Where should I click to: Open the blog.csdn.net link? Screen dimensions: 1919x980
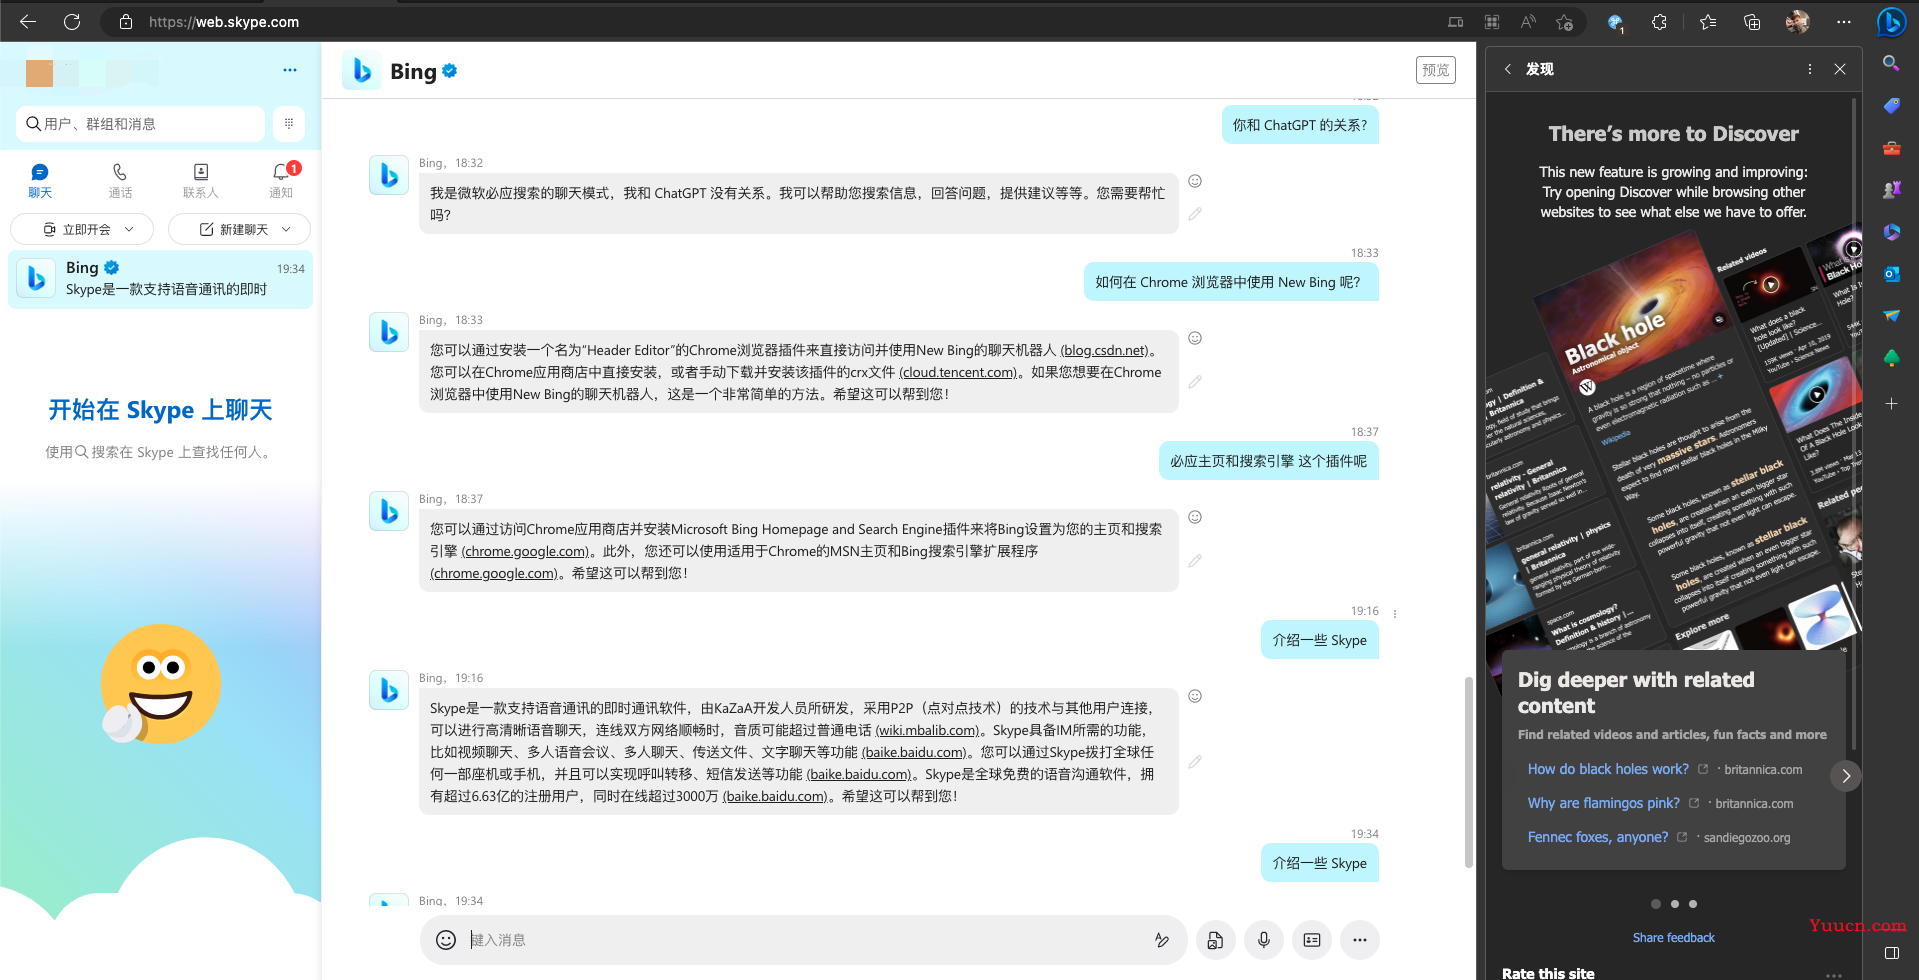point(1104,350)
